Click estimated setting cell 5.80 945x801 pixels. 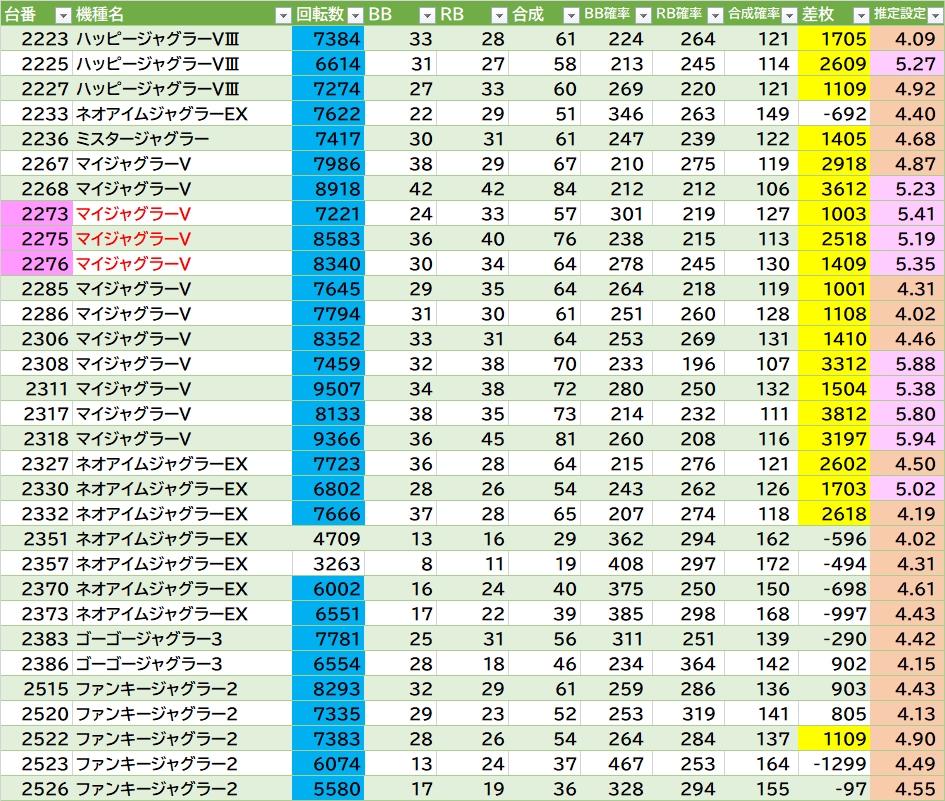pyautogui.click(x=907, y=413)
